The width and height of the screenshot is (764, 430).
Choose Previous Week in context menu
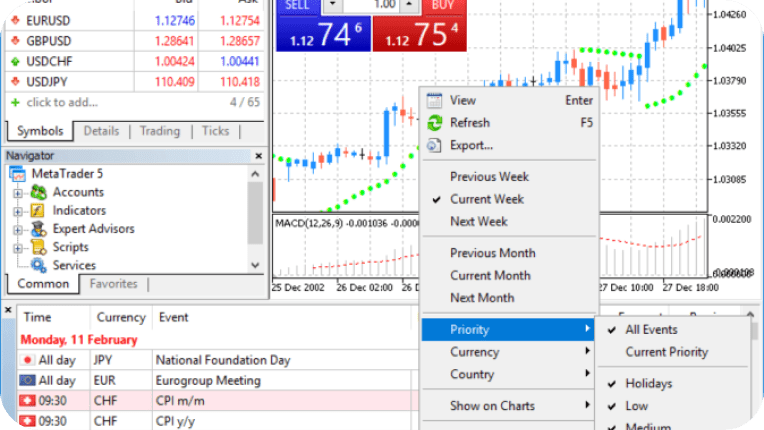509,177
